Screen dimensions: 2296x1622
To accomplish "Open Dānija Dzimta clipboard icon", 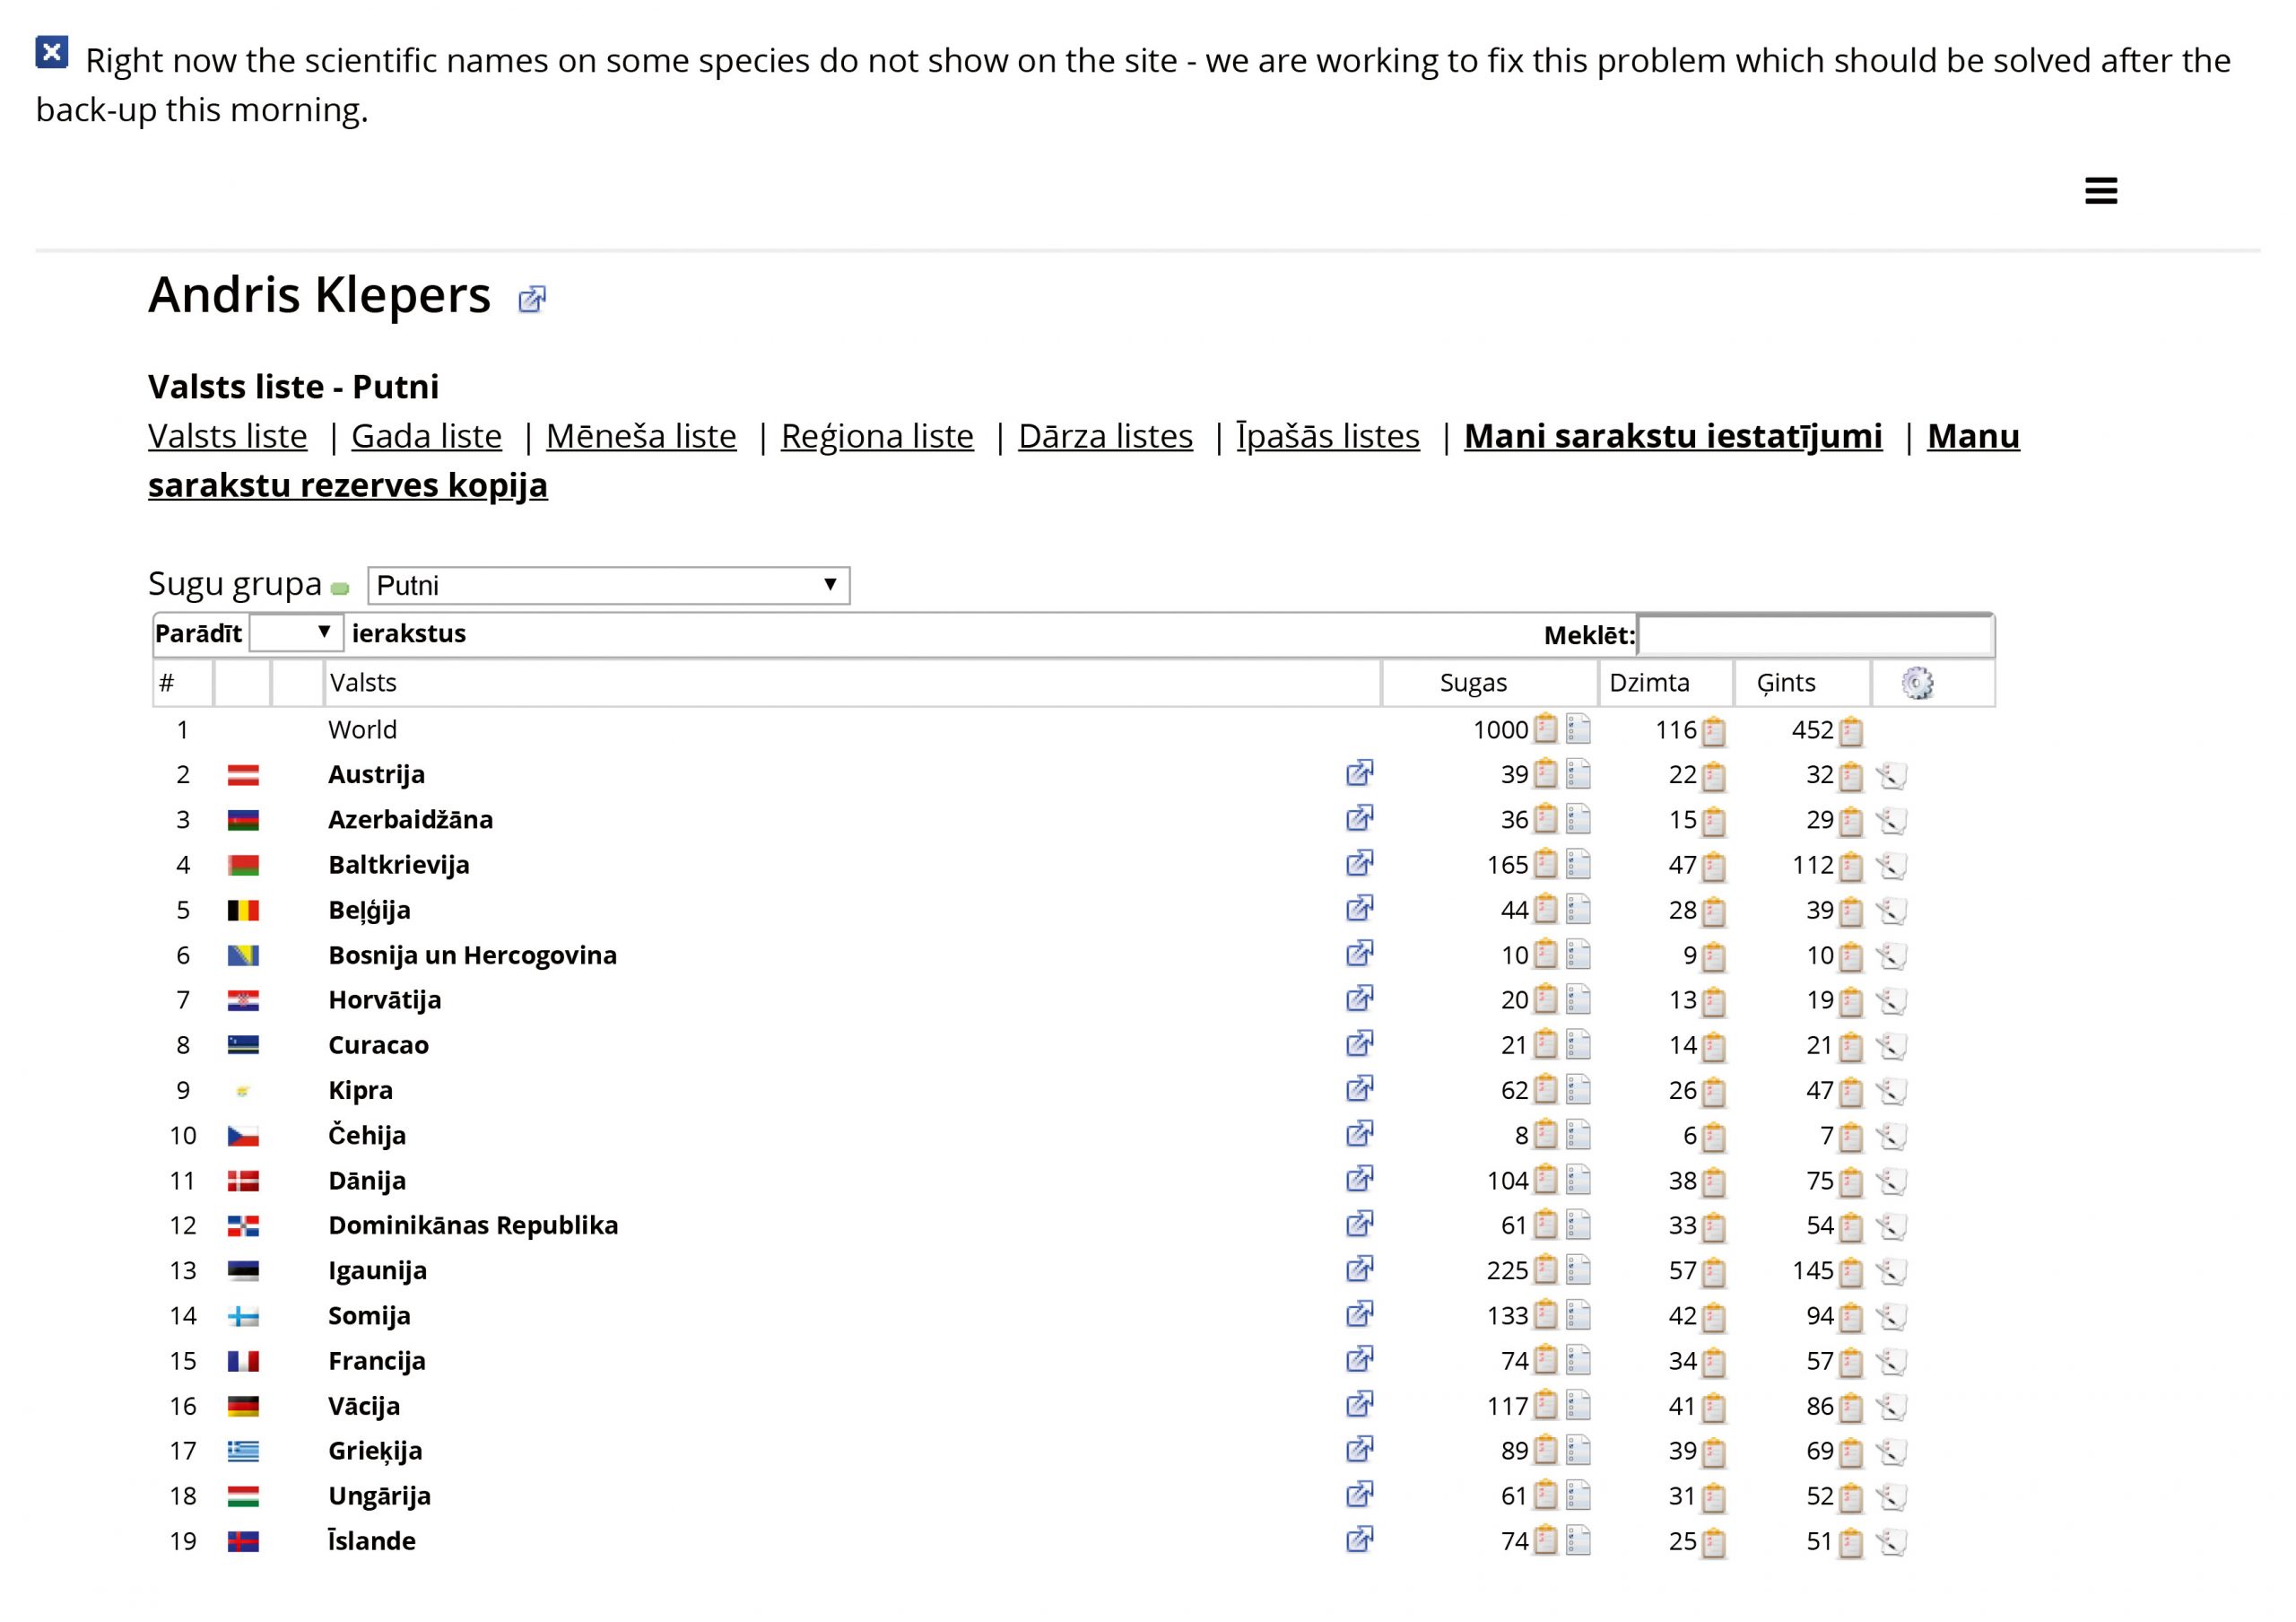I will tap(1714, 1182).
